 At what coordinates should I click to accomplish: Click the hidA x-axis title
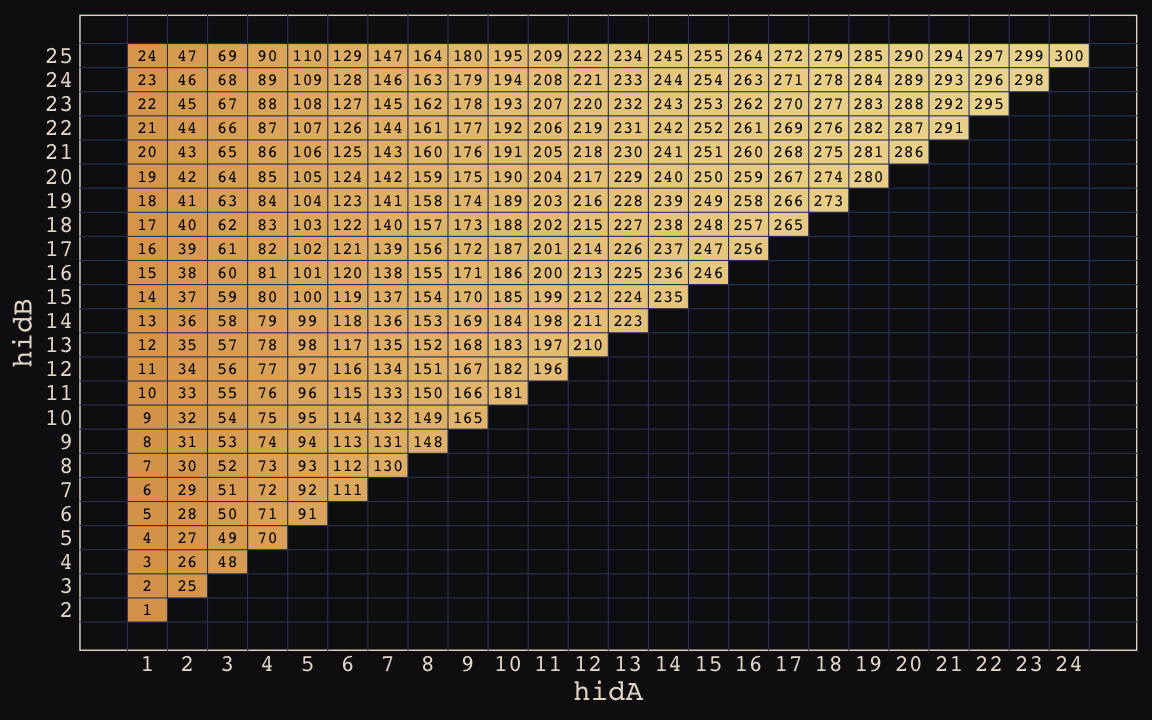pyautogui.click(x=607, y=692)
